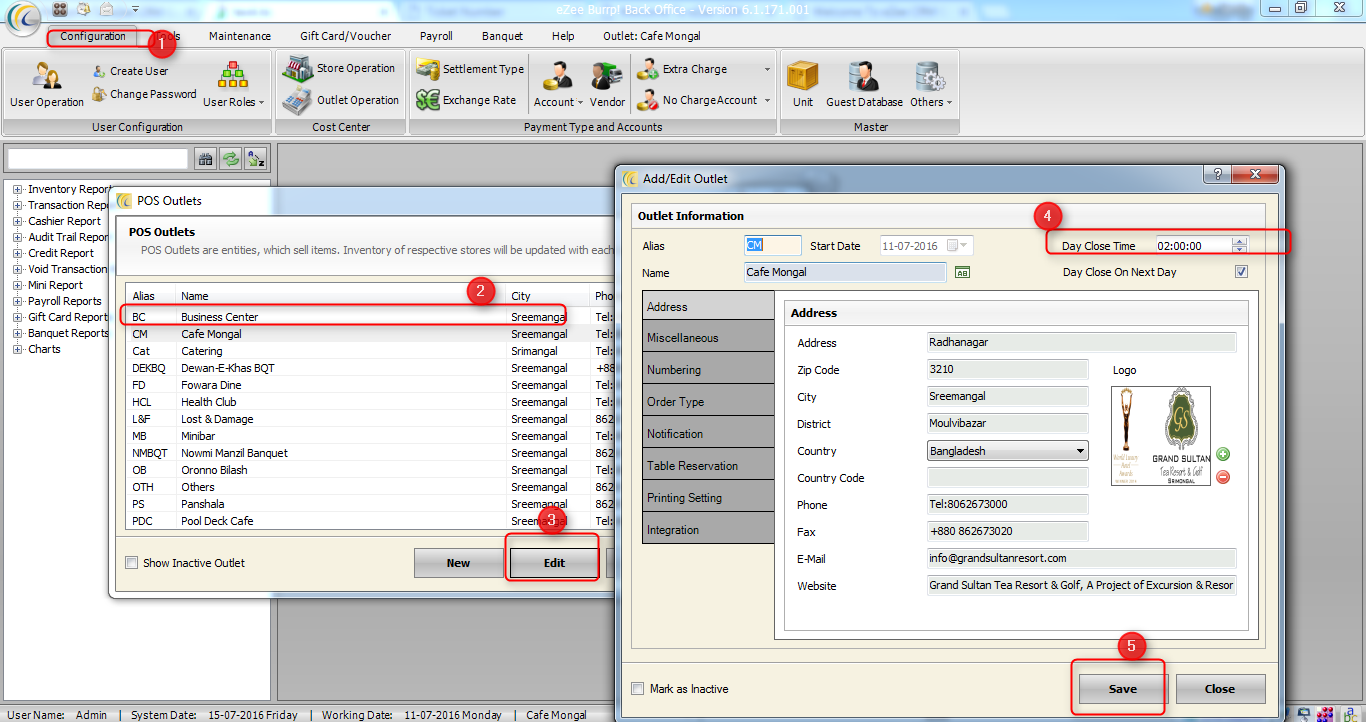
Task: Click the help question mark in Add/Edit Outlet
Action: point(1216,174)
